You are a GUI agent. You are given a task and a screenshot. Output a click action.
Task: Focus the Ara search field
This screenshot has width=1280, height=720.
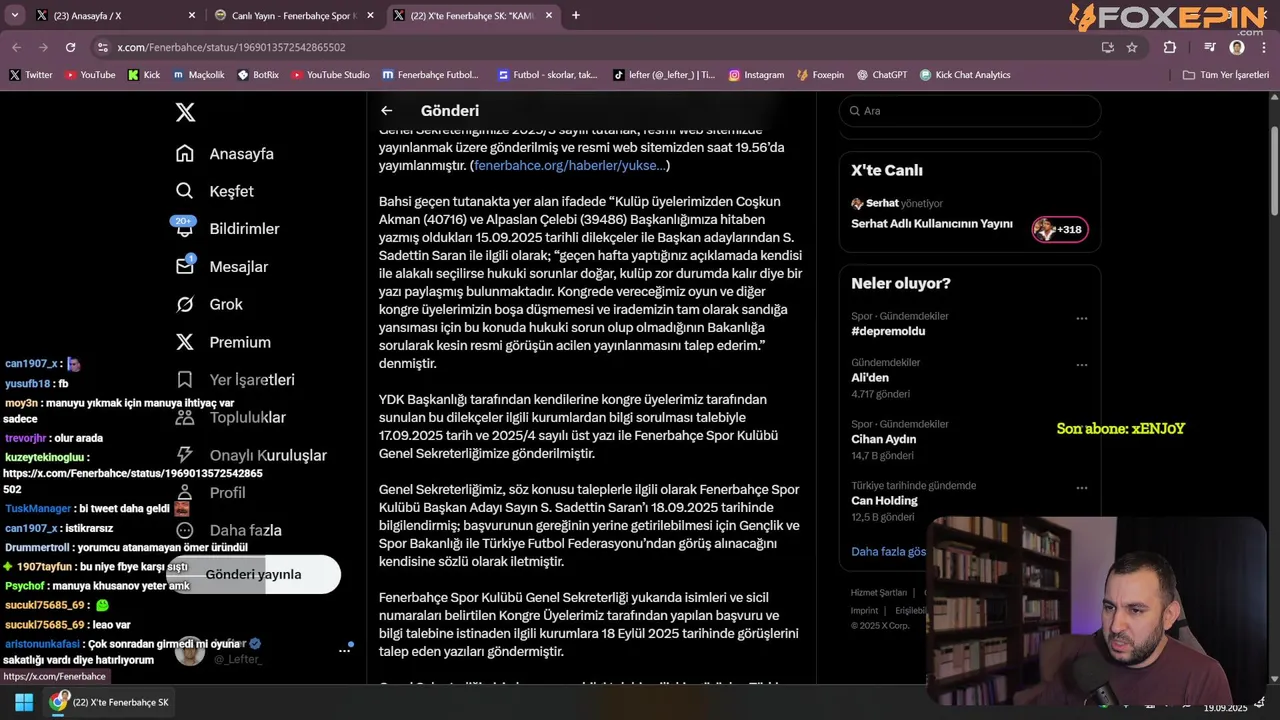tap(970, 111)
